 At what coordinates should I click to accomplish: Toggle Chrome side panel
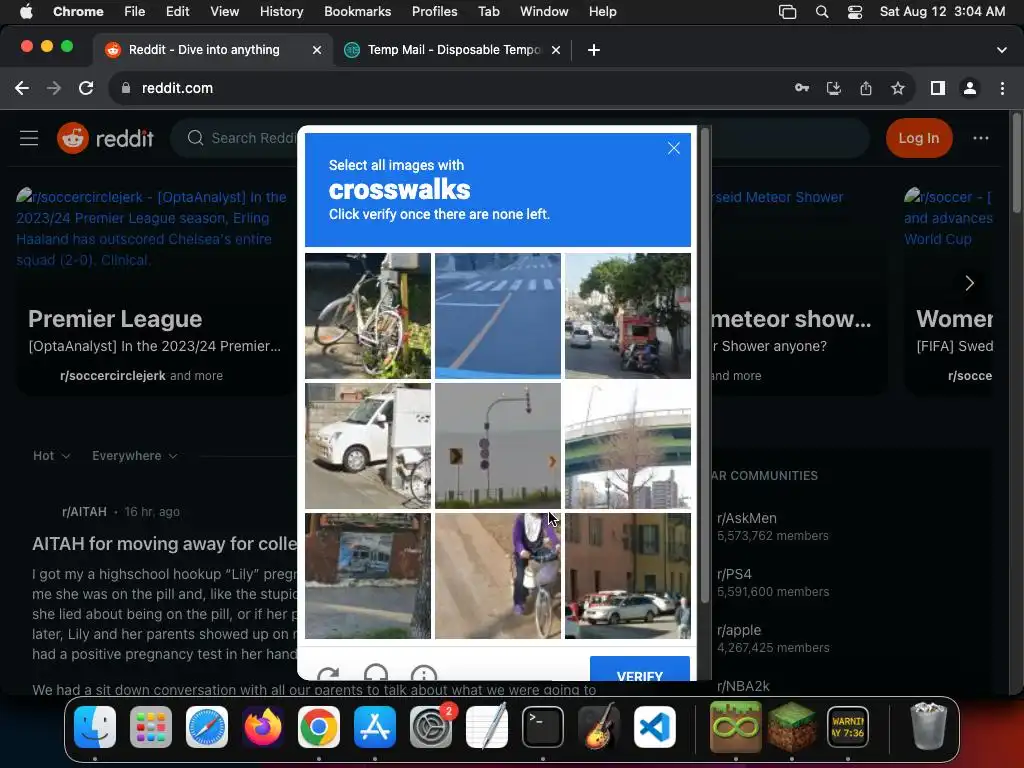click(937, 88)
